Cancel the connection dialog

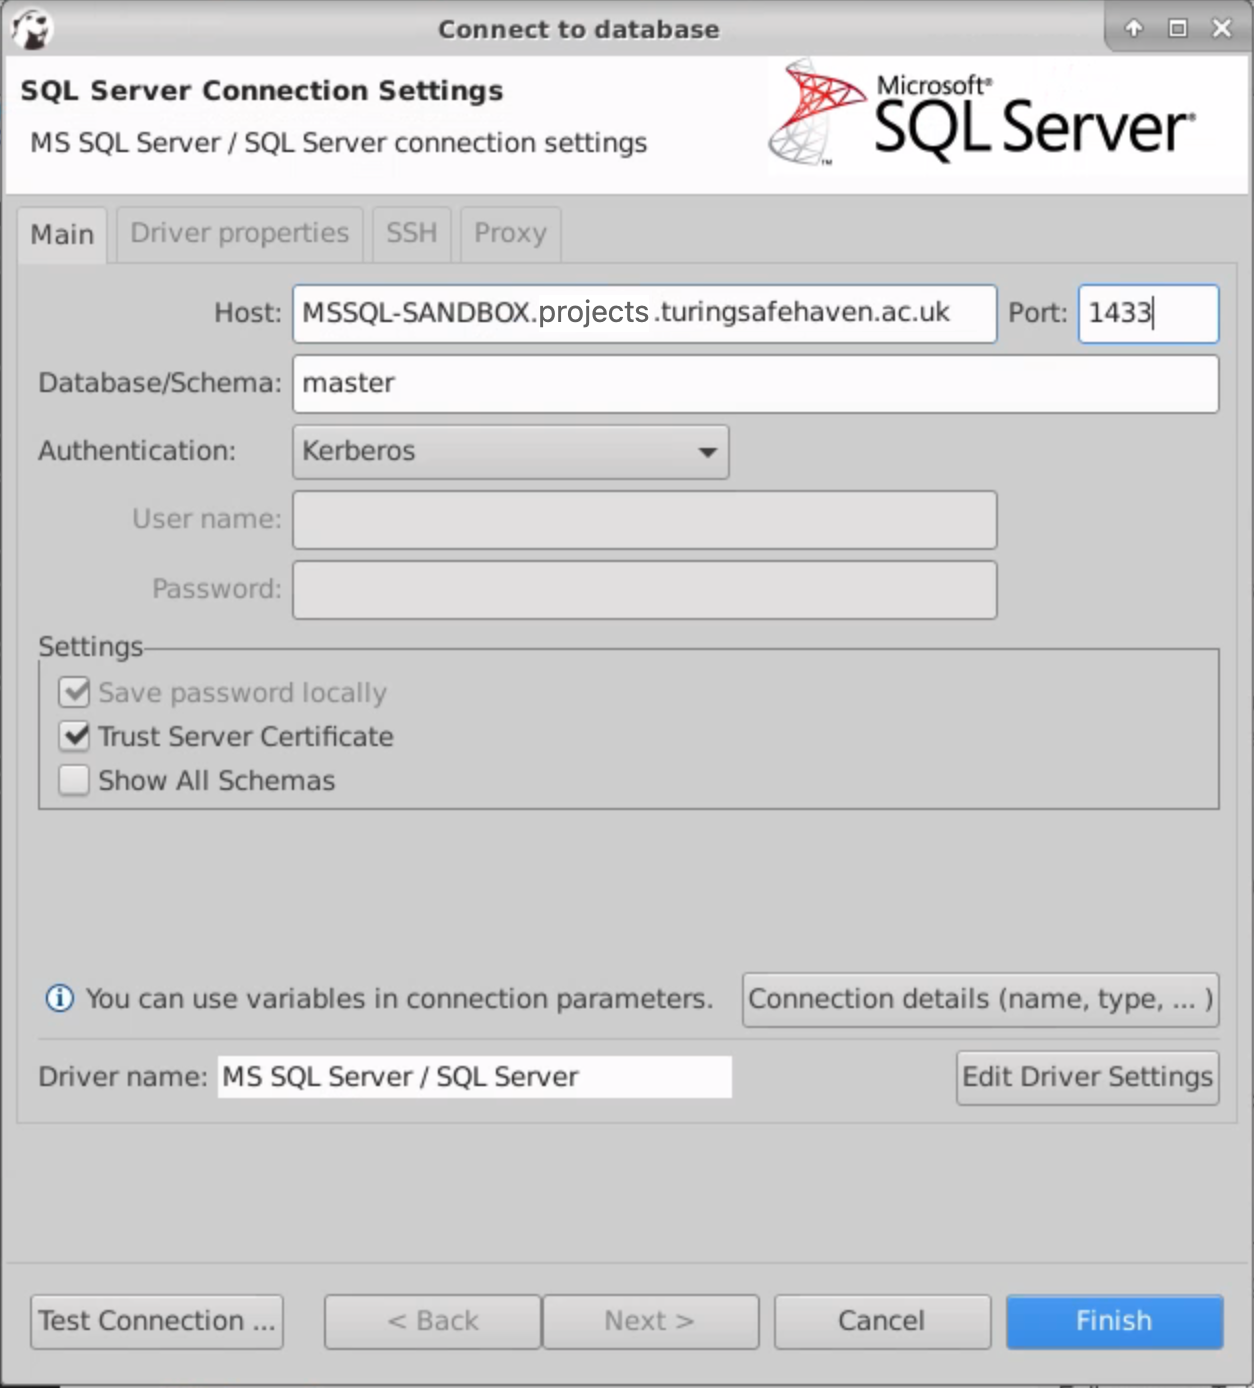pyautogui.click(x=882, y=1321)
